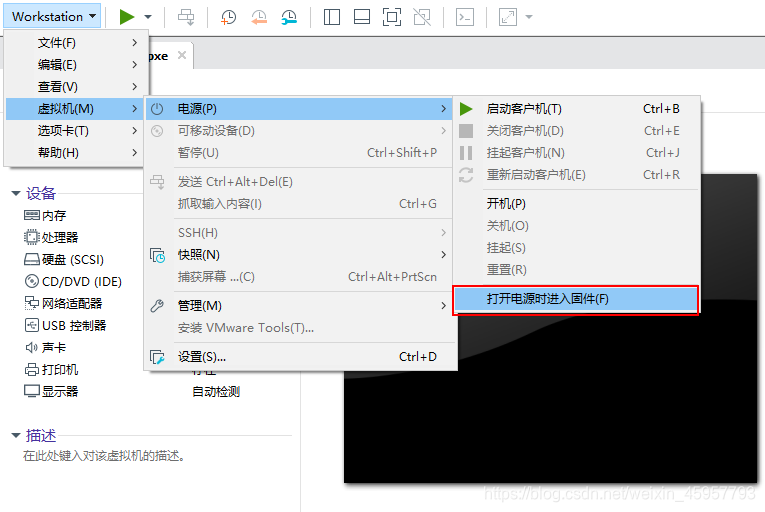Open the snapshot manager wrench-clock icon

(x=289, y=17)
